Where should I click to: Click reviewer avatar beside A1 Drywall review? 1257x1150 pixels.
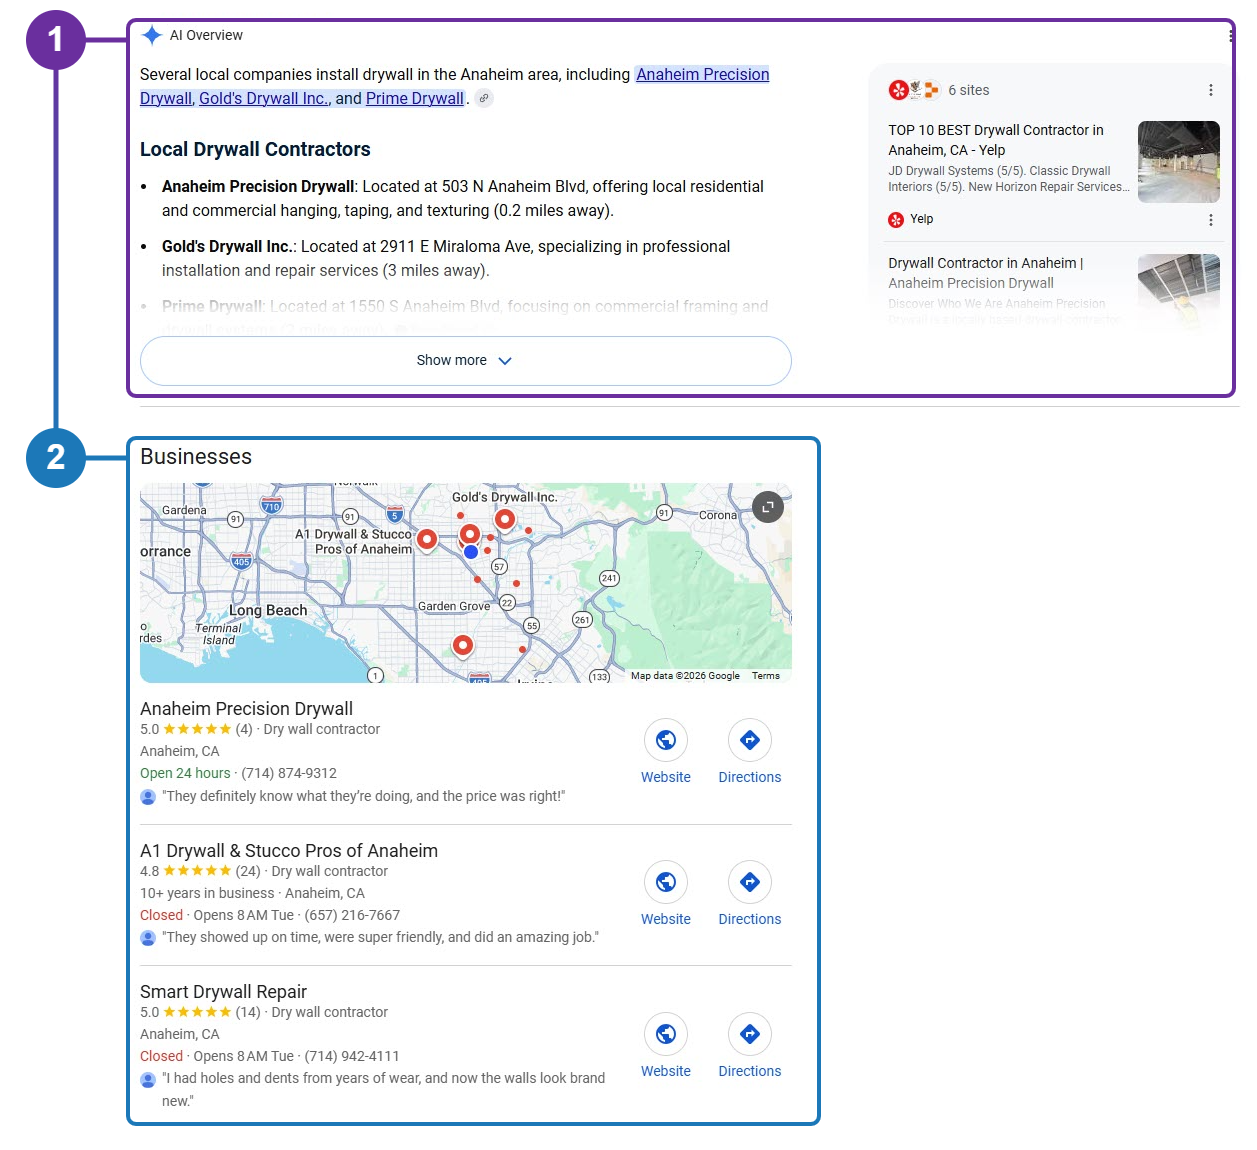tap(148, 938)
